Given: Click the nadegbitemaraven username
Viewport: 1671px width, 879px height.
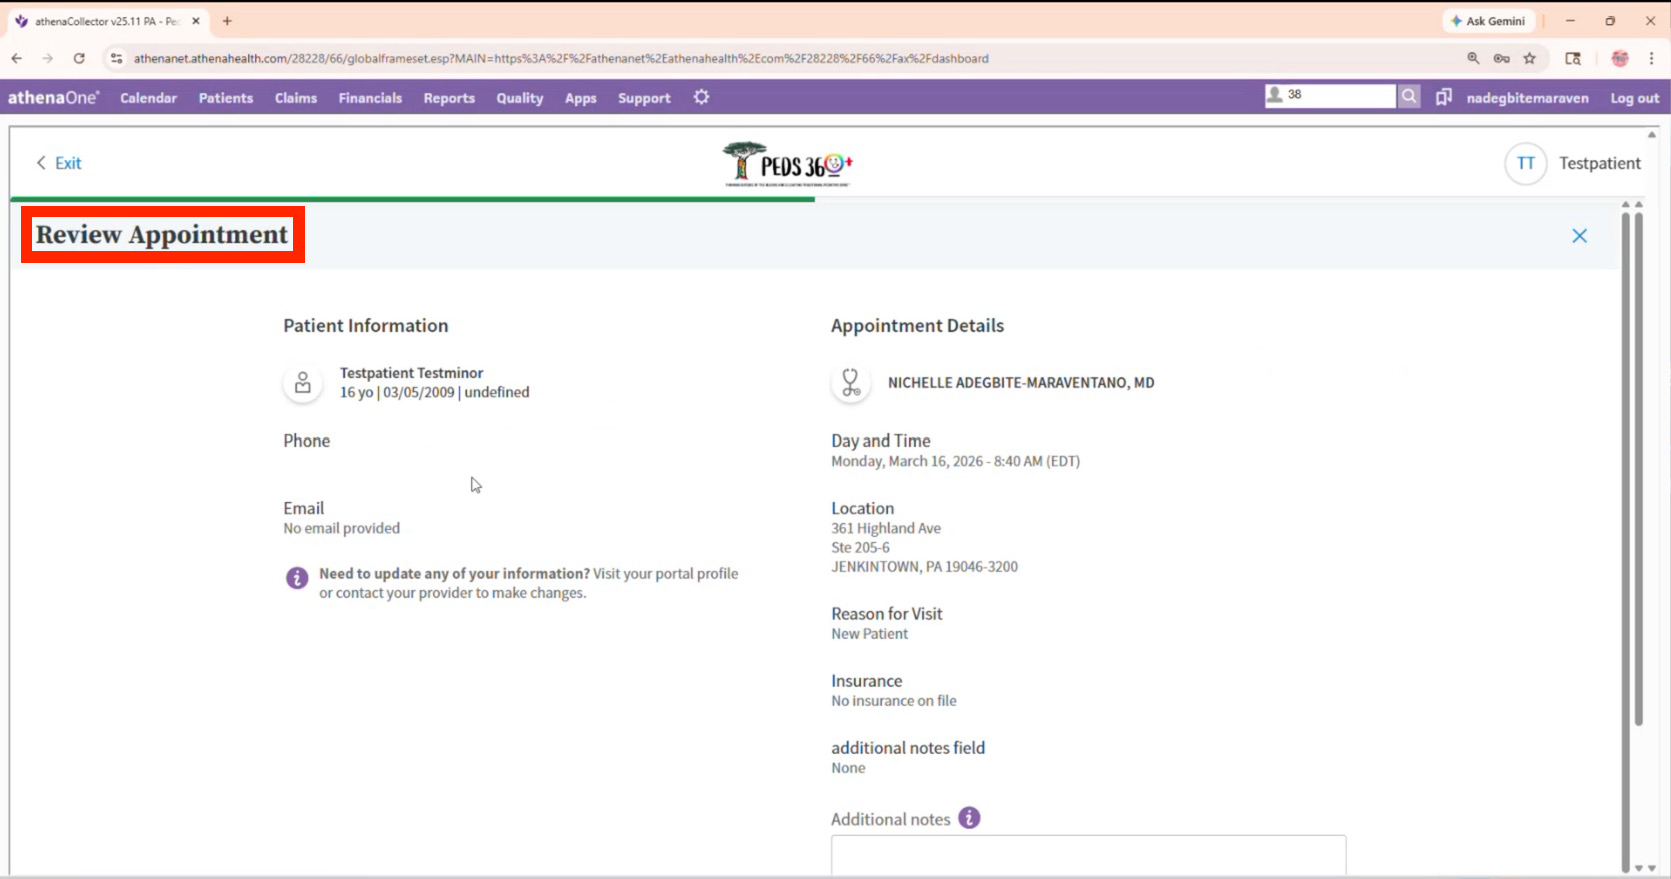Looking at the screenshot, I should pyautogui.click(x=1527, y=98).
